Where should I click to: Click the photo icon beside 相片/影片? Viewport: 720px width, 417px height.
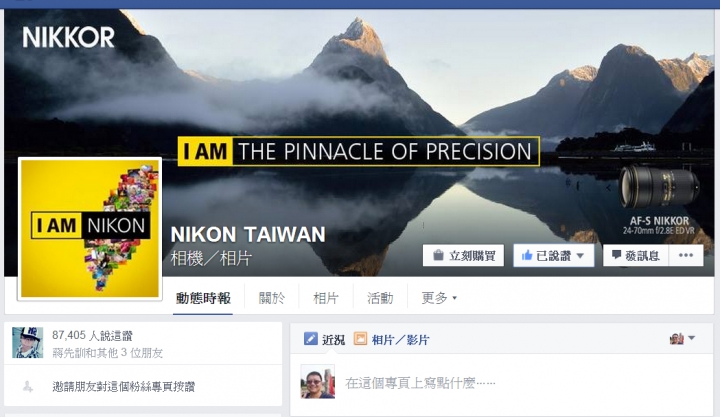360,339
